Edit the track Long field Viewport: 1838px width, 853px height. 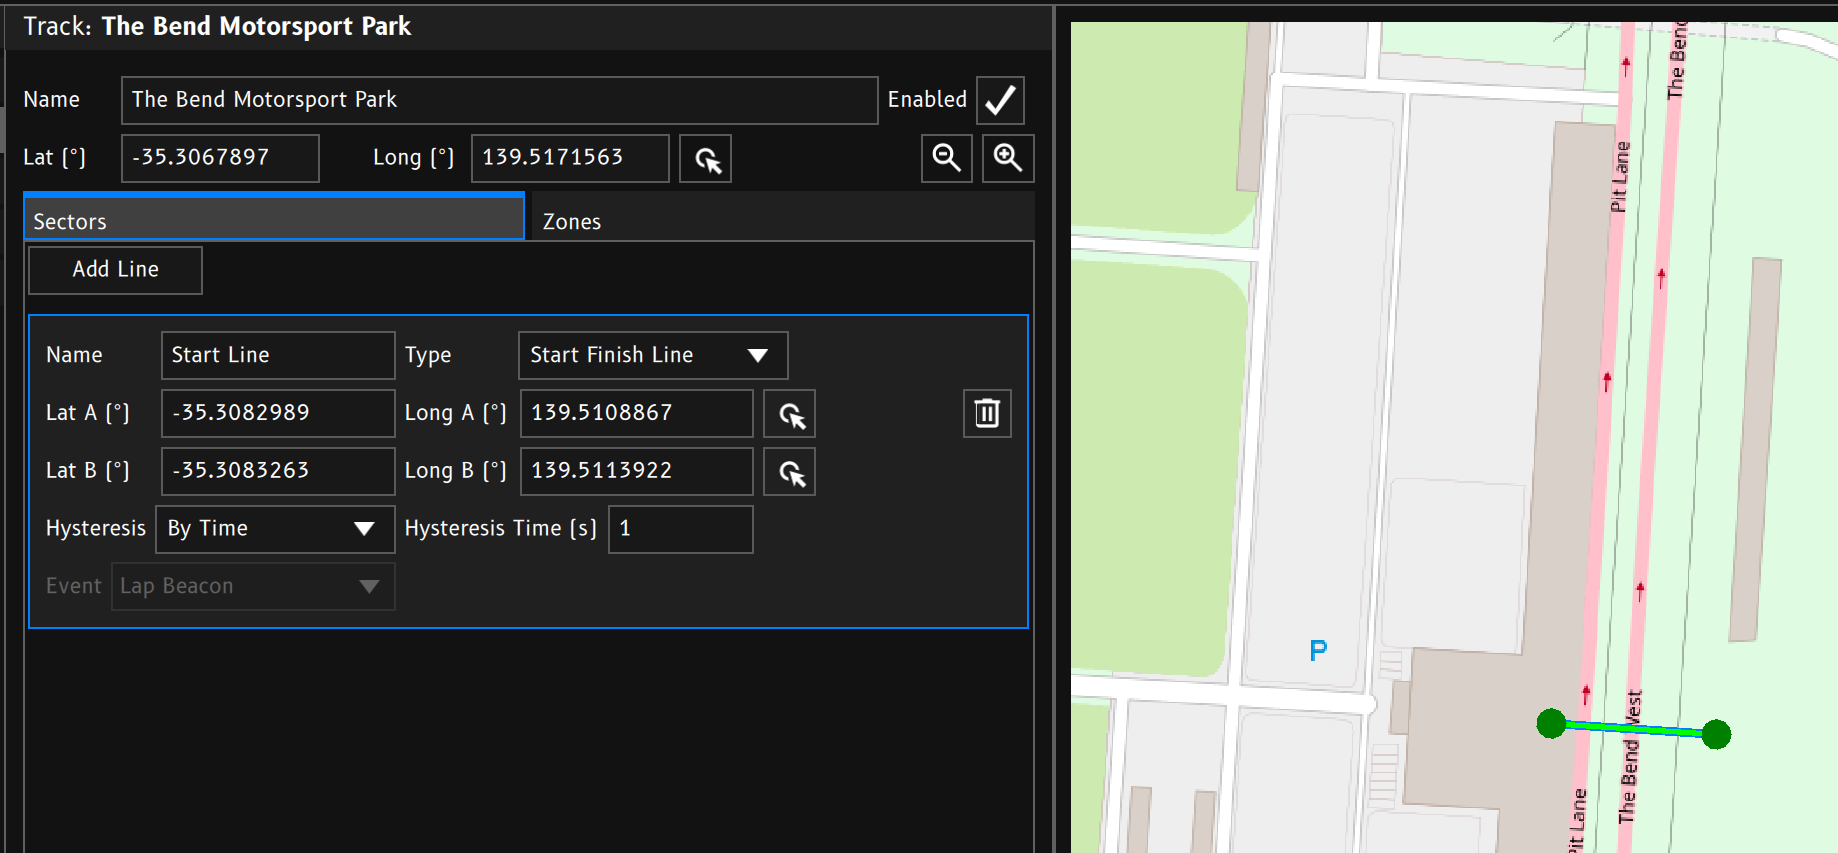[570, 158]
